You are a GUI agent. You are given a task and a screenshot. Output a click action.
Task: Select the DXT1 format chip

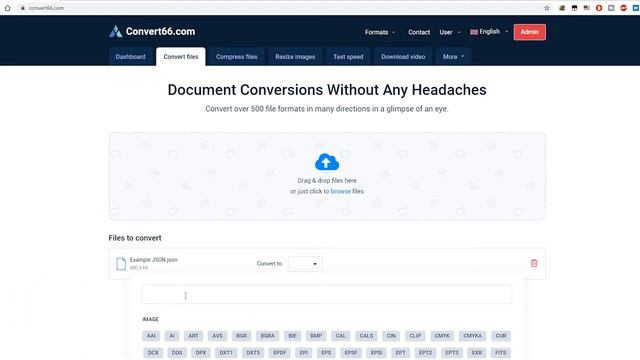(226, 353)
